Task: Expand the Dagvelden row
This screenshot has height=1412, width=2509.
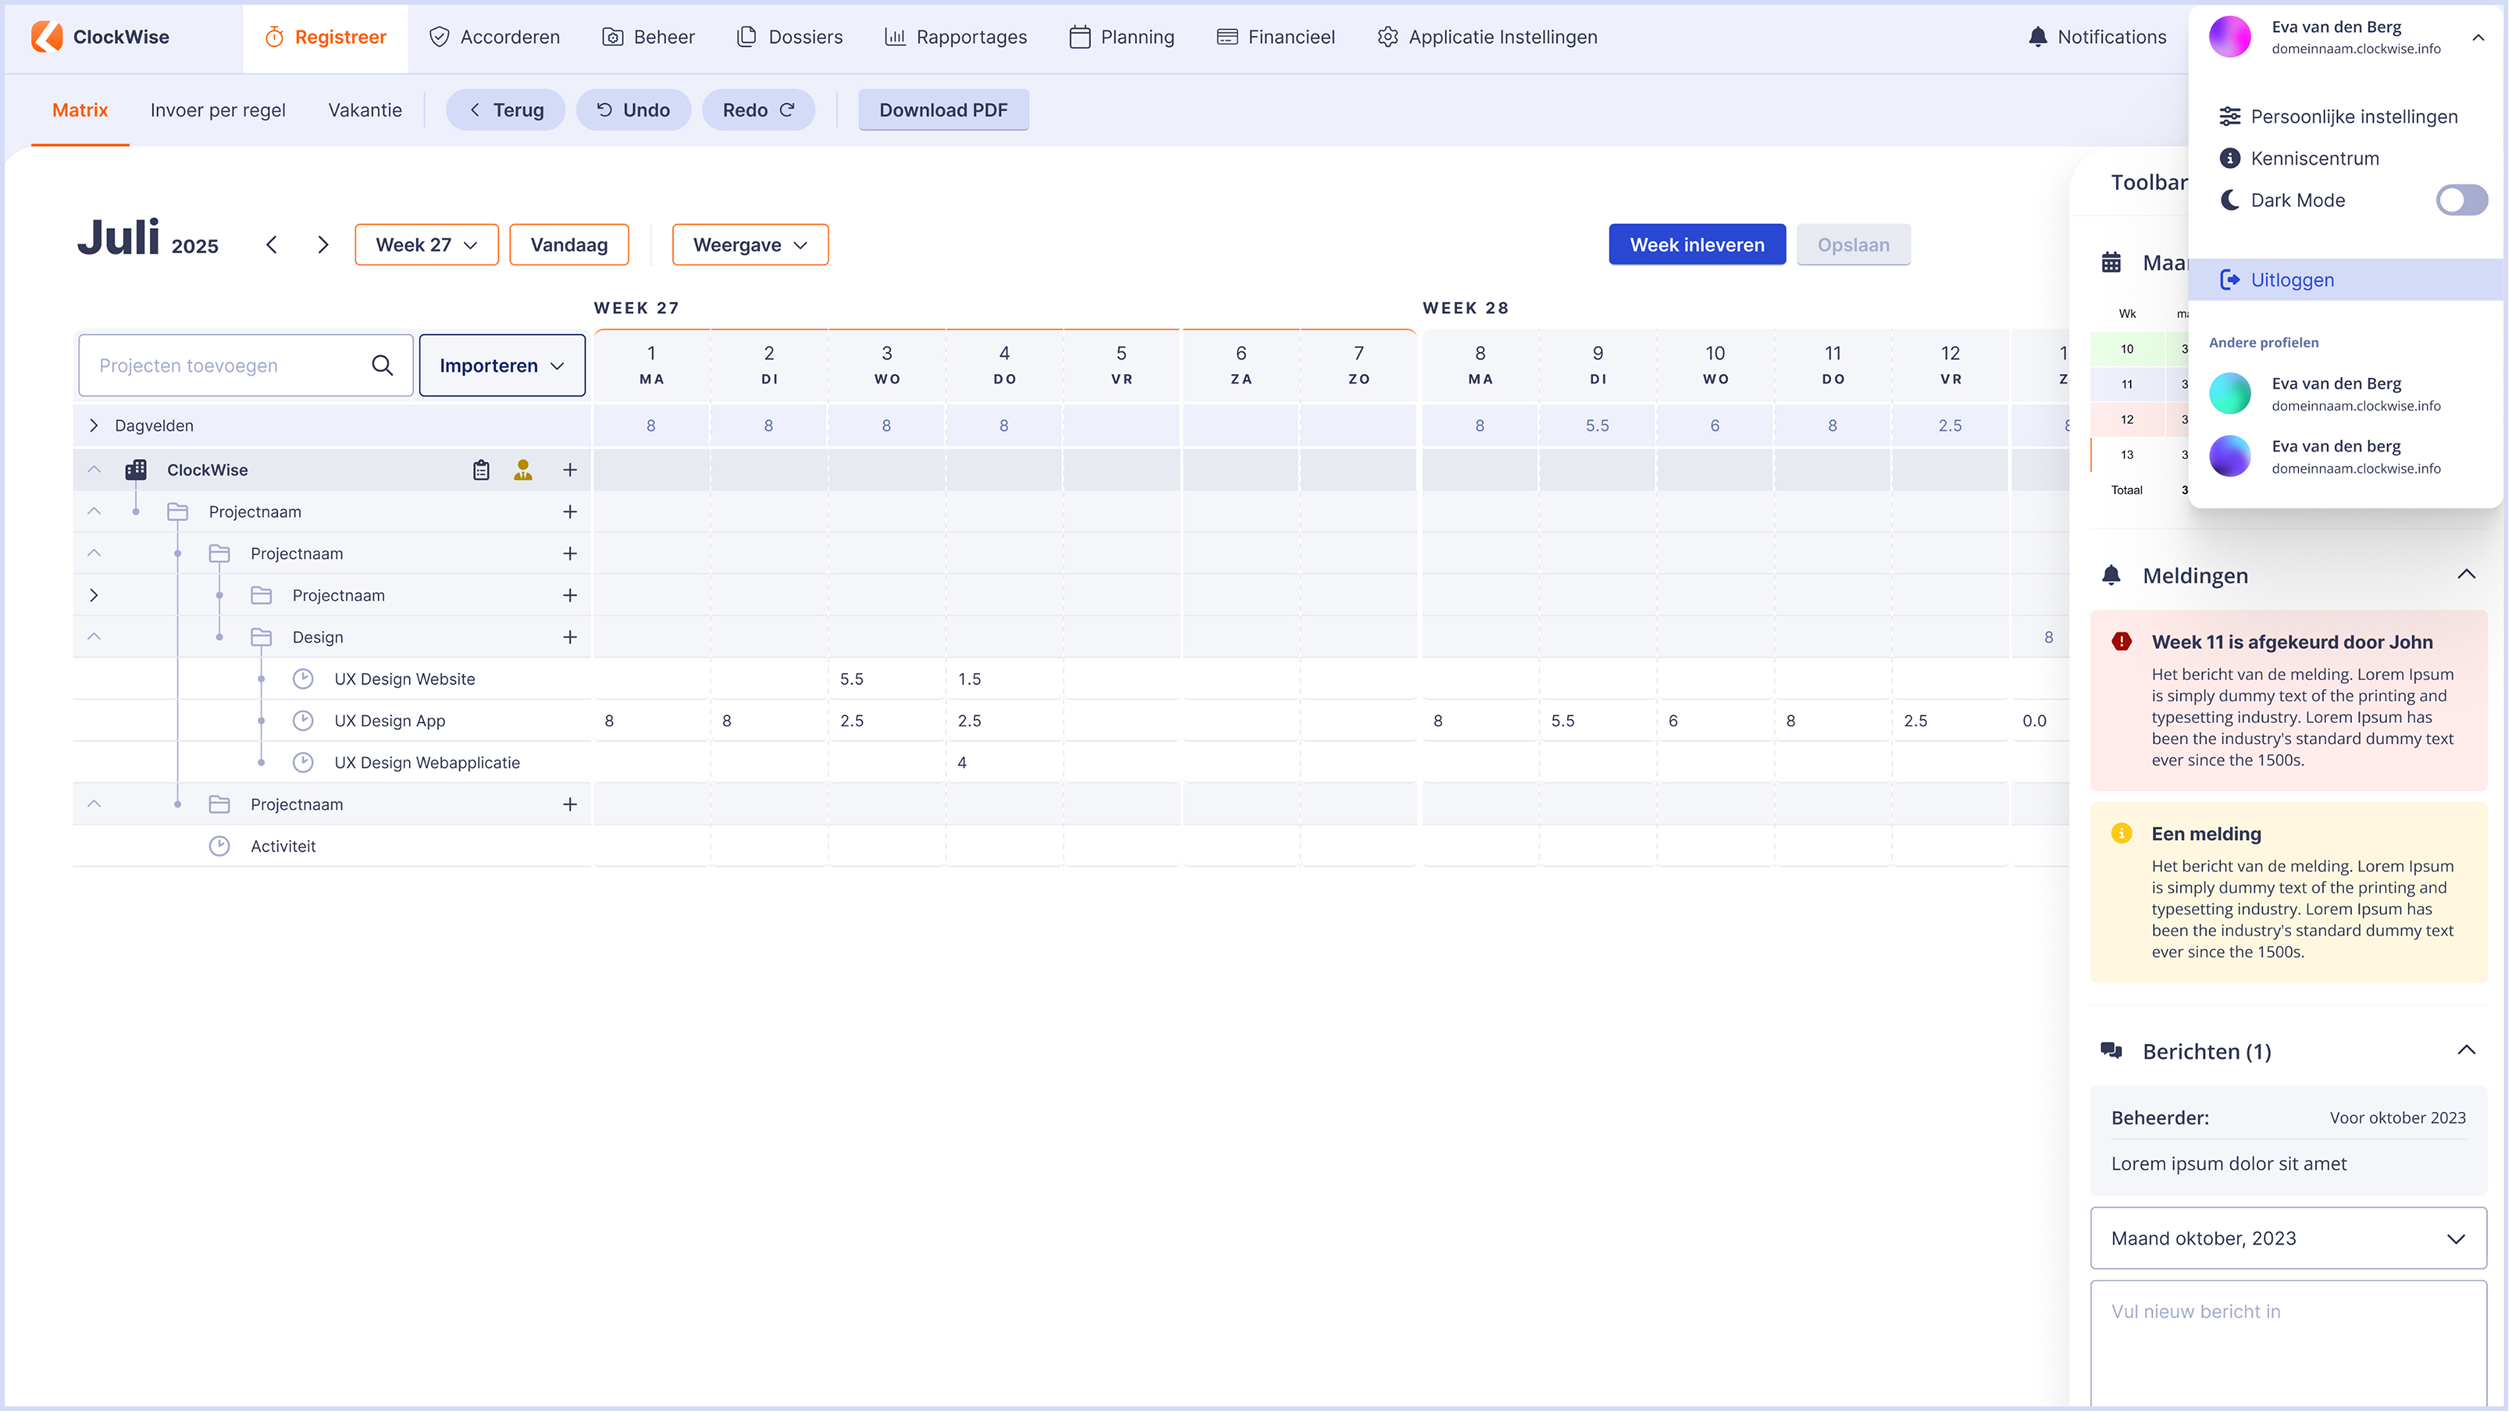Action: [94, 426]
